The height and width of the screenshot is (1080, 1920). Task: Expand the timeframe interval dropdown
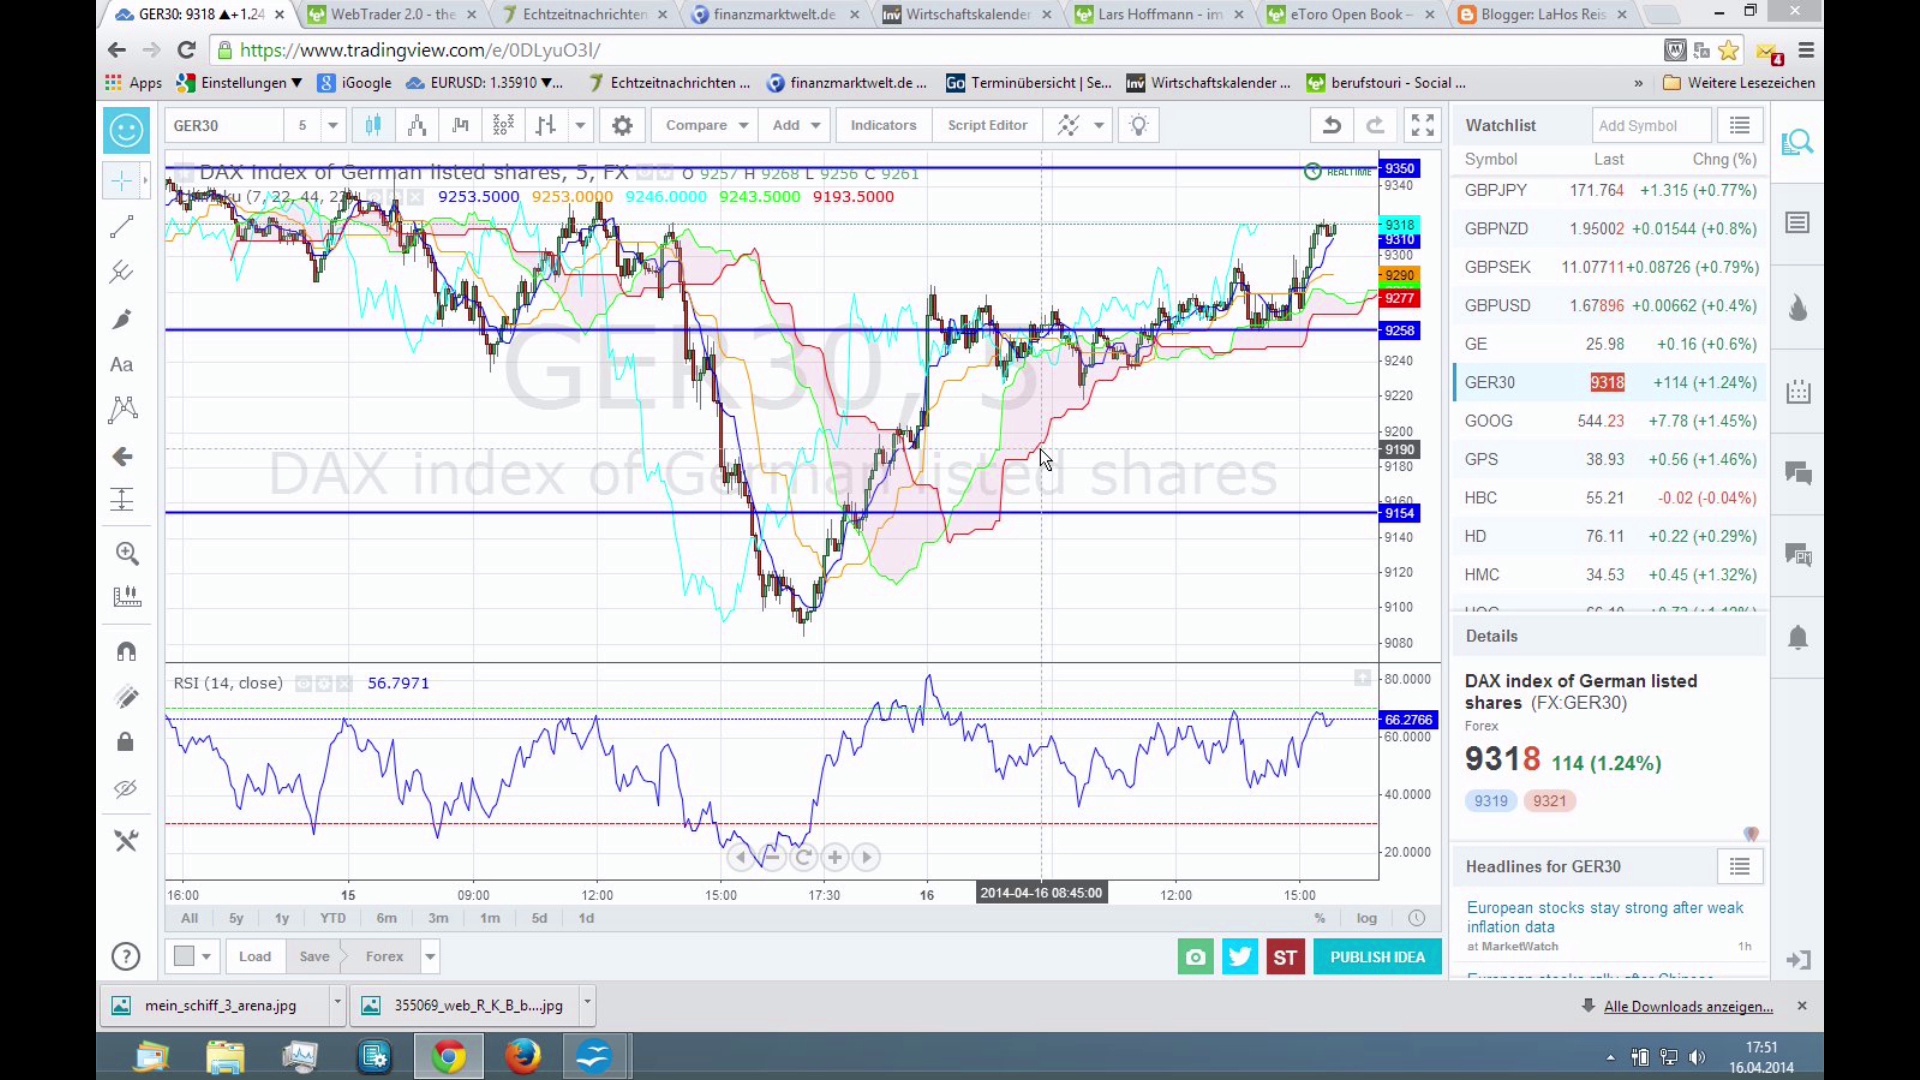[x=333, y=125]
